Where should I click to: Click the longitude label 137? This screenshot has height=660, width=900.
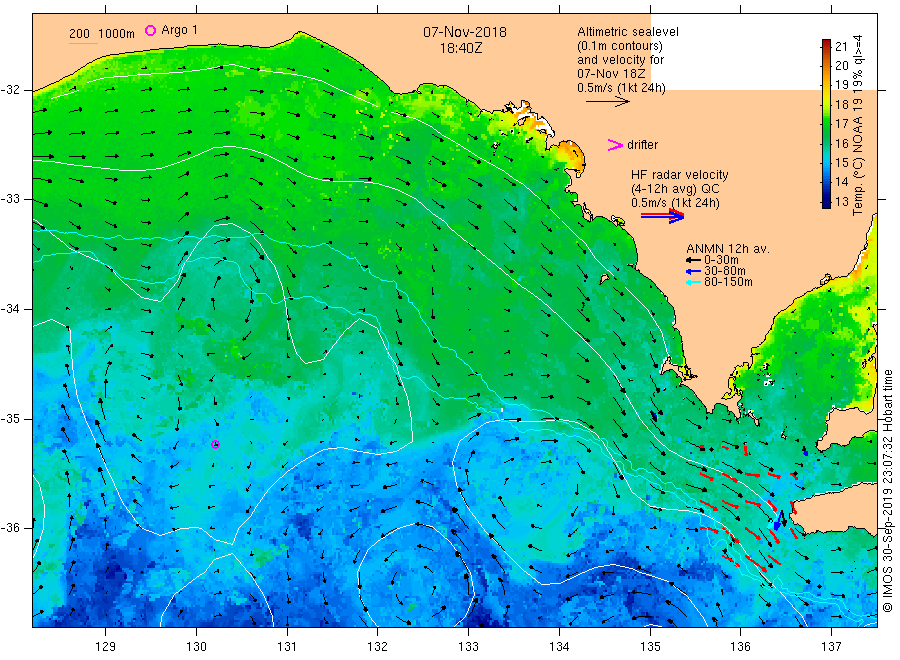point(831,647)
